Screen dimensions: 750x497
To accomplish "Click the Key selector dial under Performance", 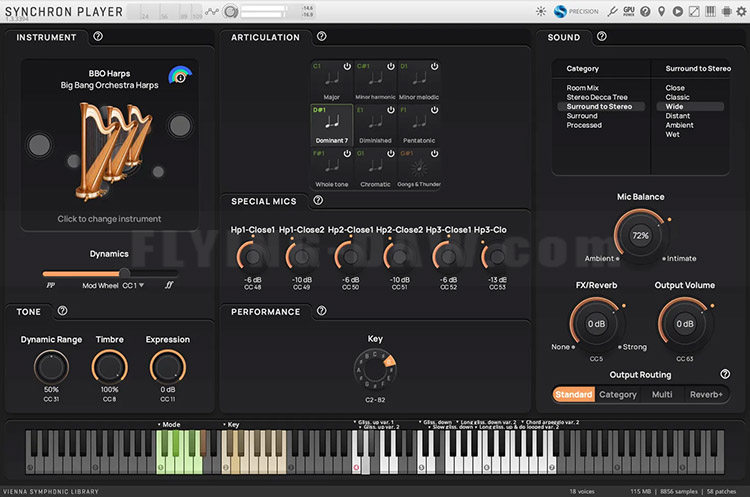I will [x=375, y=370].
